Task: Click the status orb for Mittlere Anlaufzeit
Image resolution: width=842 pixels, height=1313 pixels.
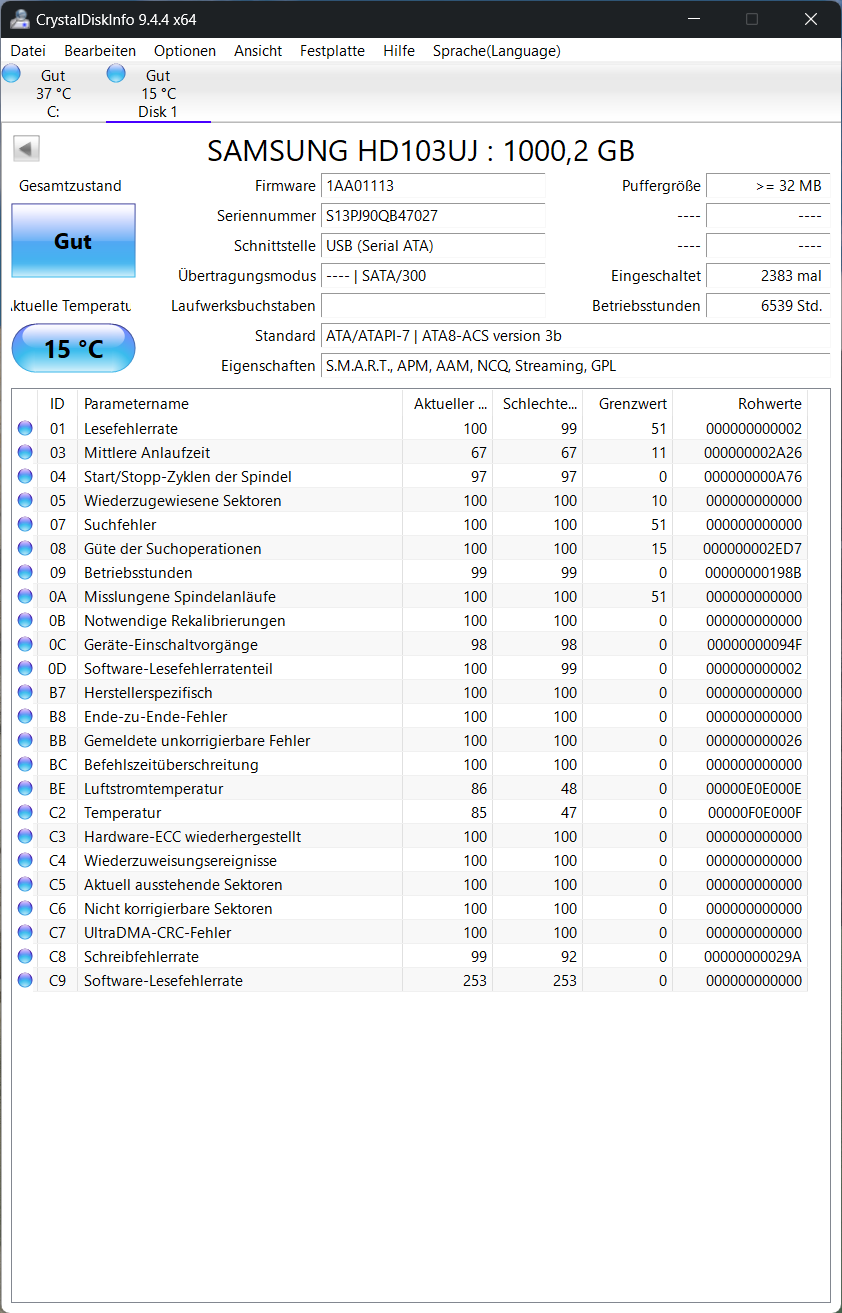Action: pos(25,452)
